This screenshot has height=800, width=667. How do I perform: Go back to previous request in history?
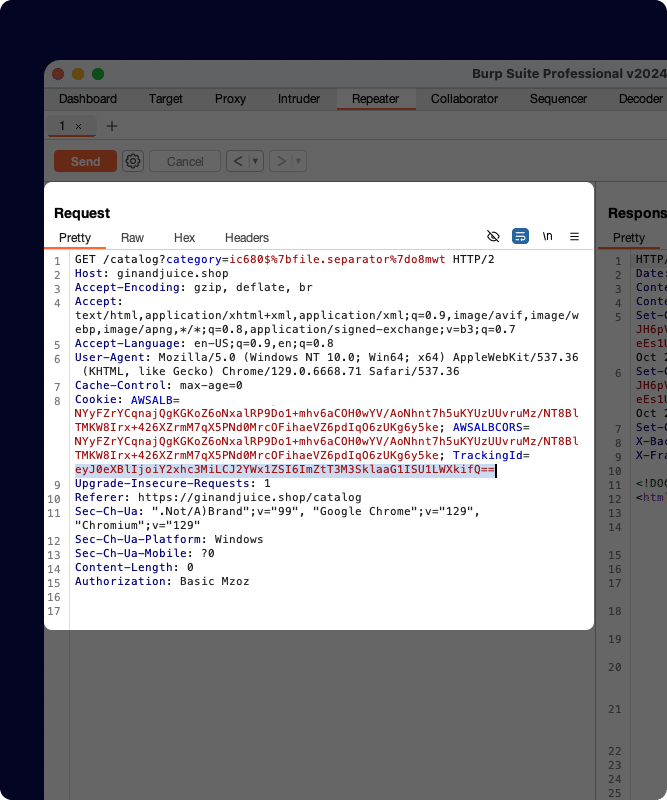[x=237, y=161]
